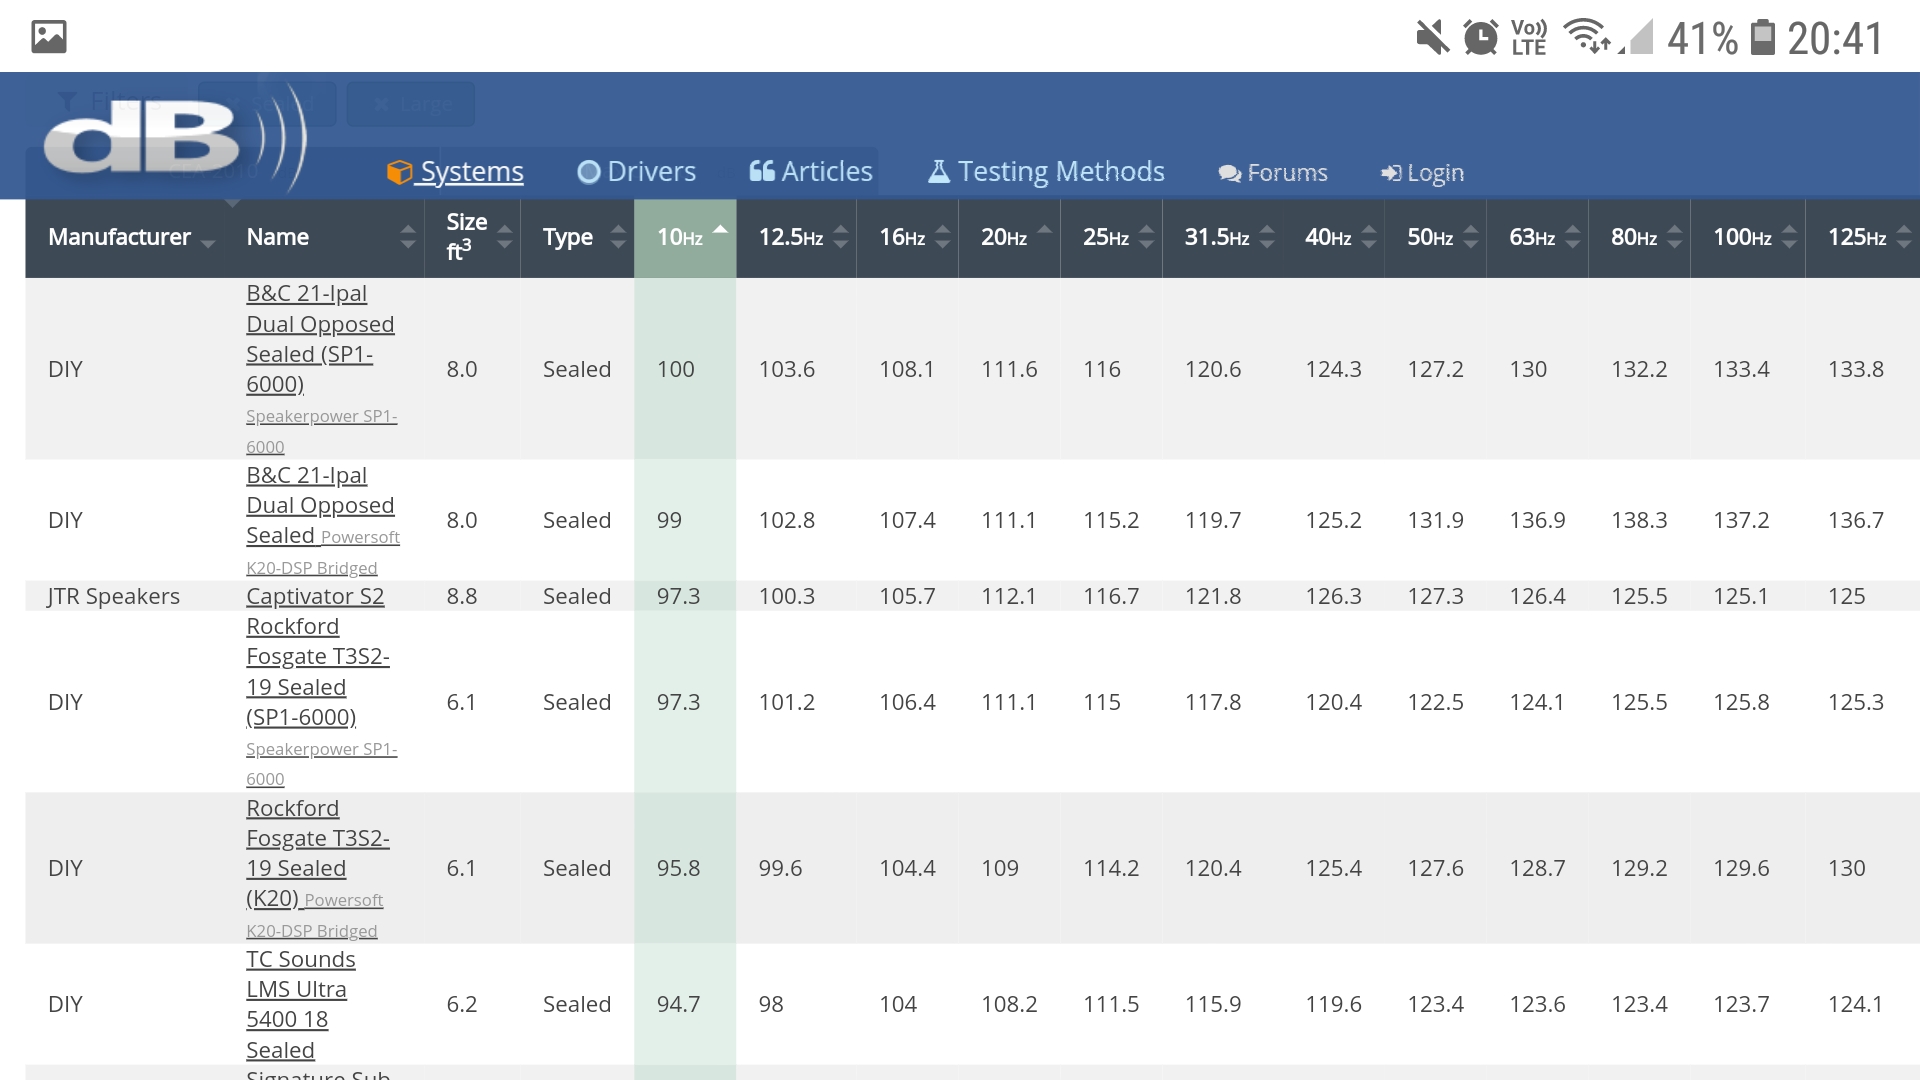Select the 136.9 value at 63Hz

point(1537,521)
